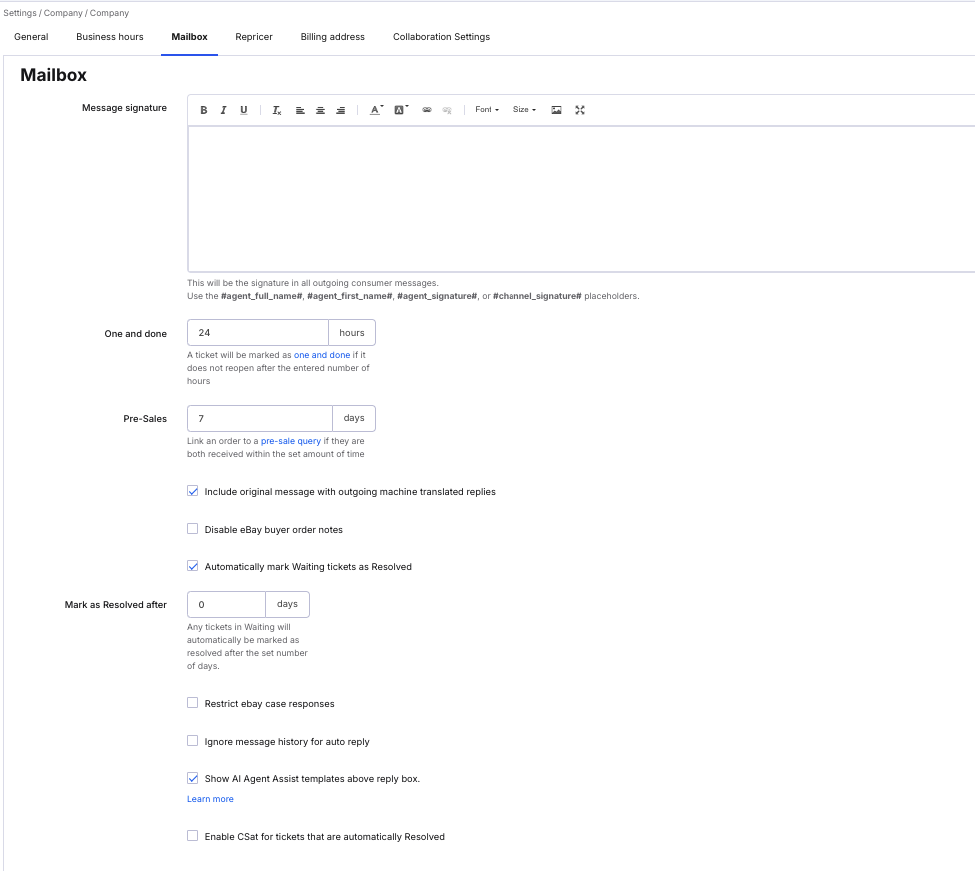
Task: Toggle italic formatting in signature editor
Action: tap(223, 110)
